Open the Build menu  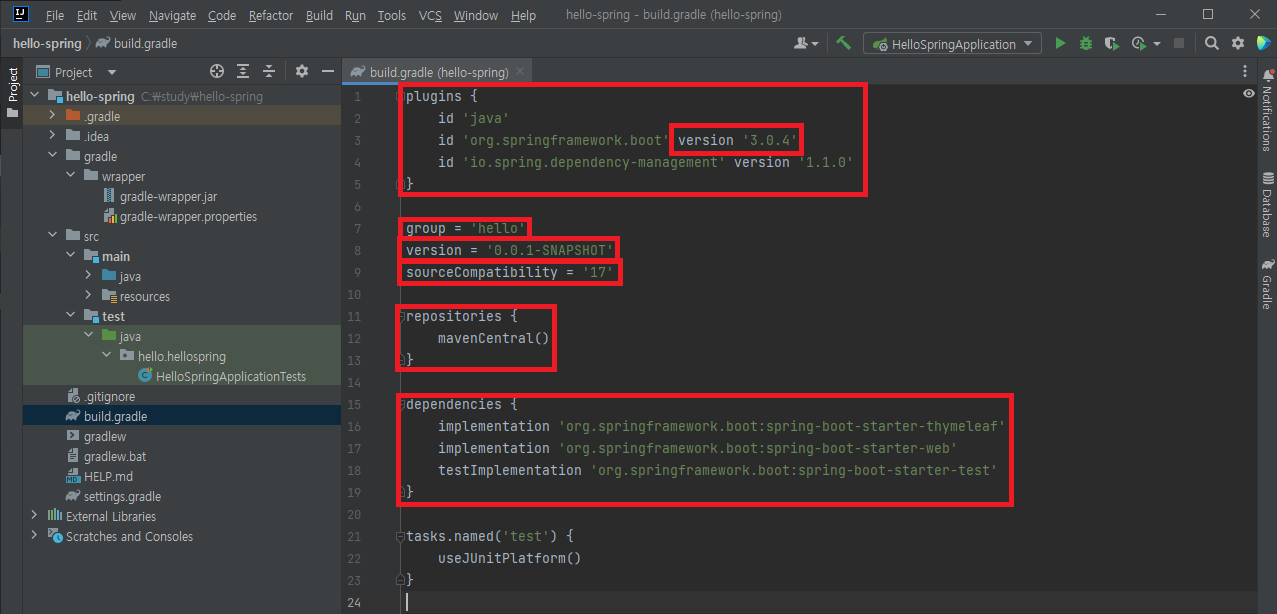320,15
